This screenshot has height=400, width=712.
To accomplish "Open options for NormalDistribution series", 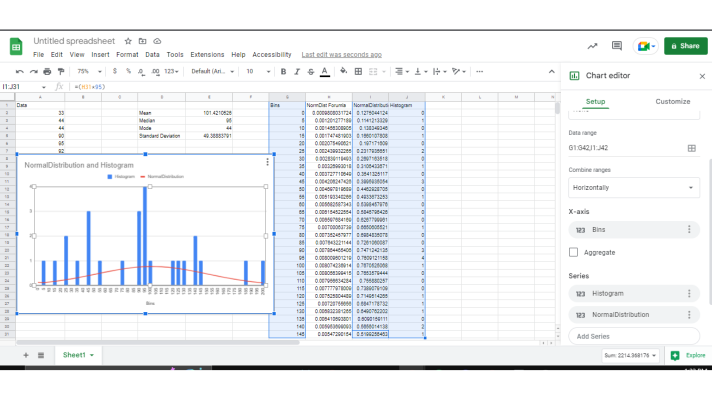I will tap(689, 315).
